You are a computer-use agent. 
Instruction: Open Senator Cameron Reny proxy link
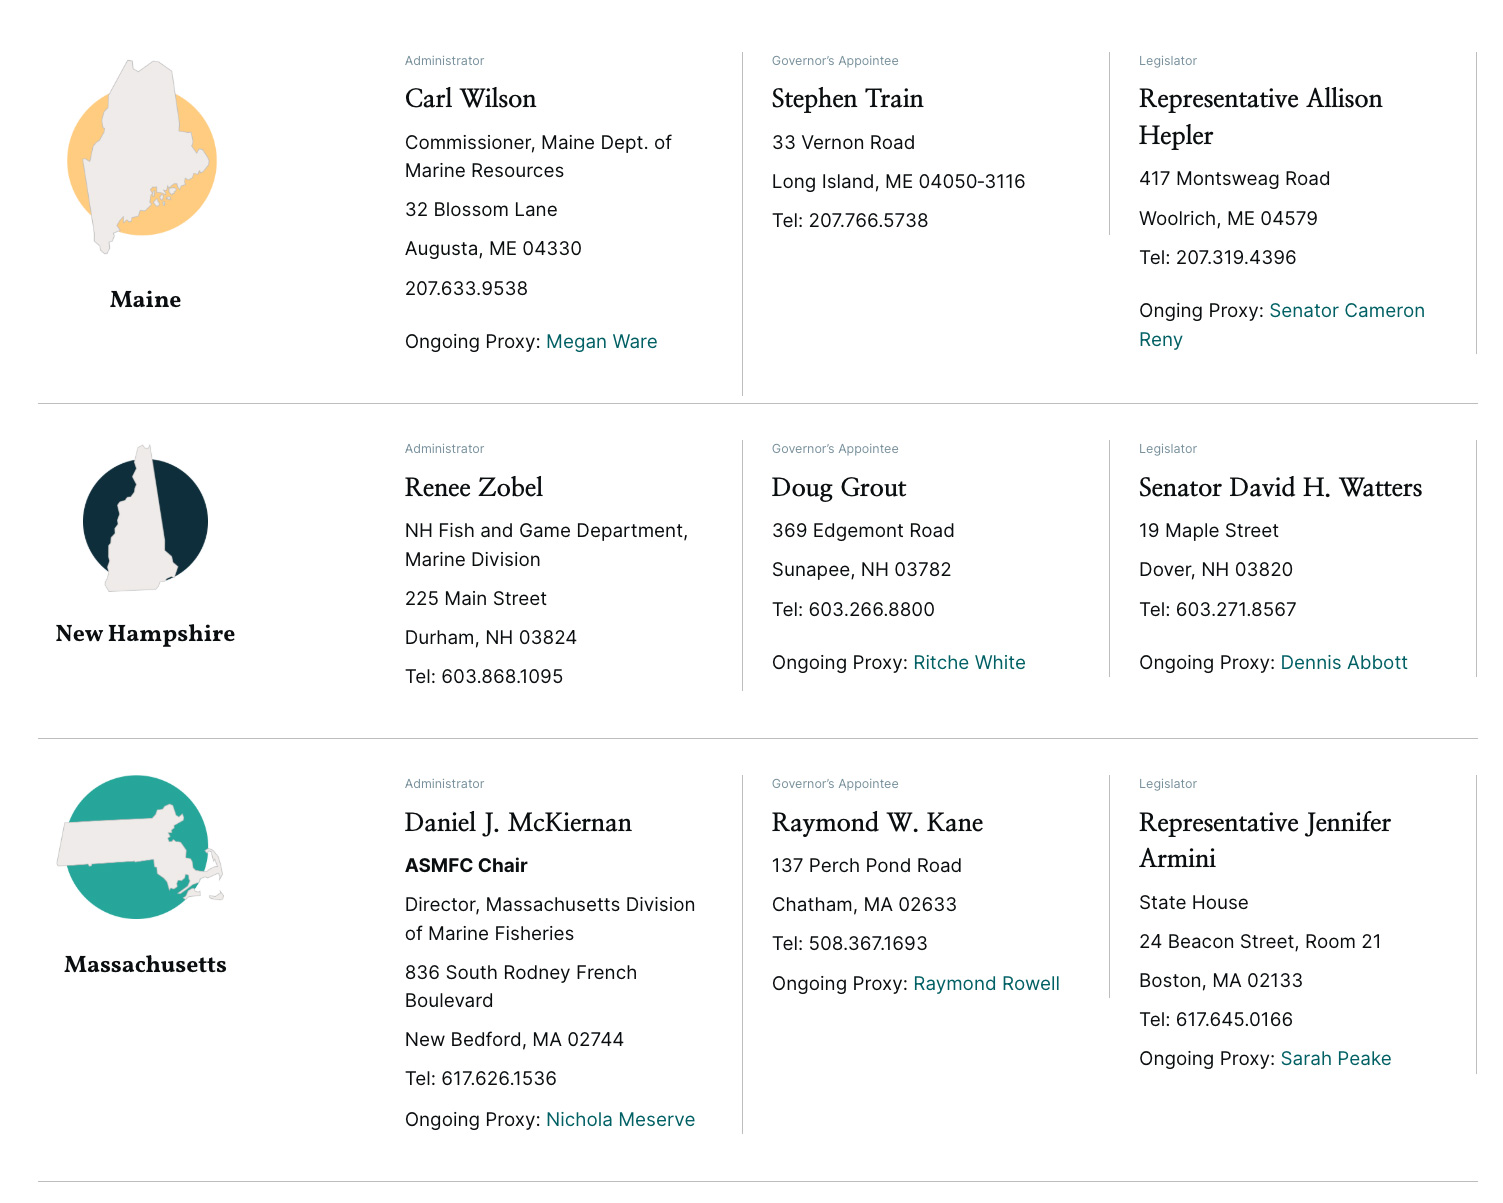1346,311
